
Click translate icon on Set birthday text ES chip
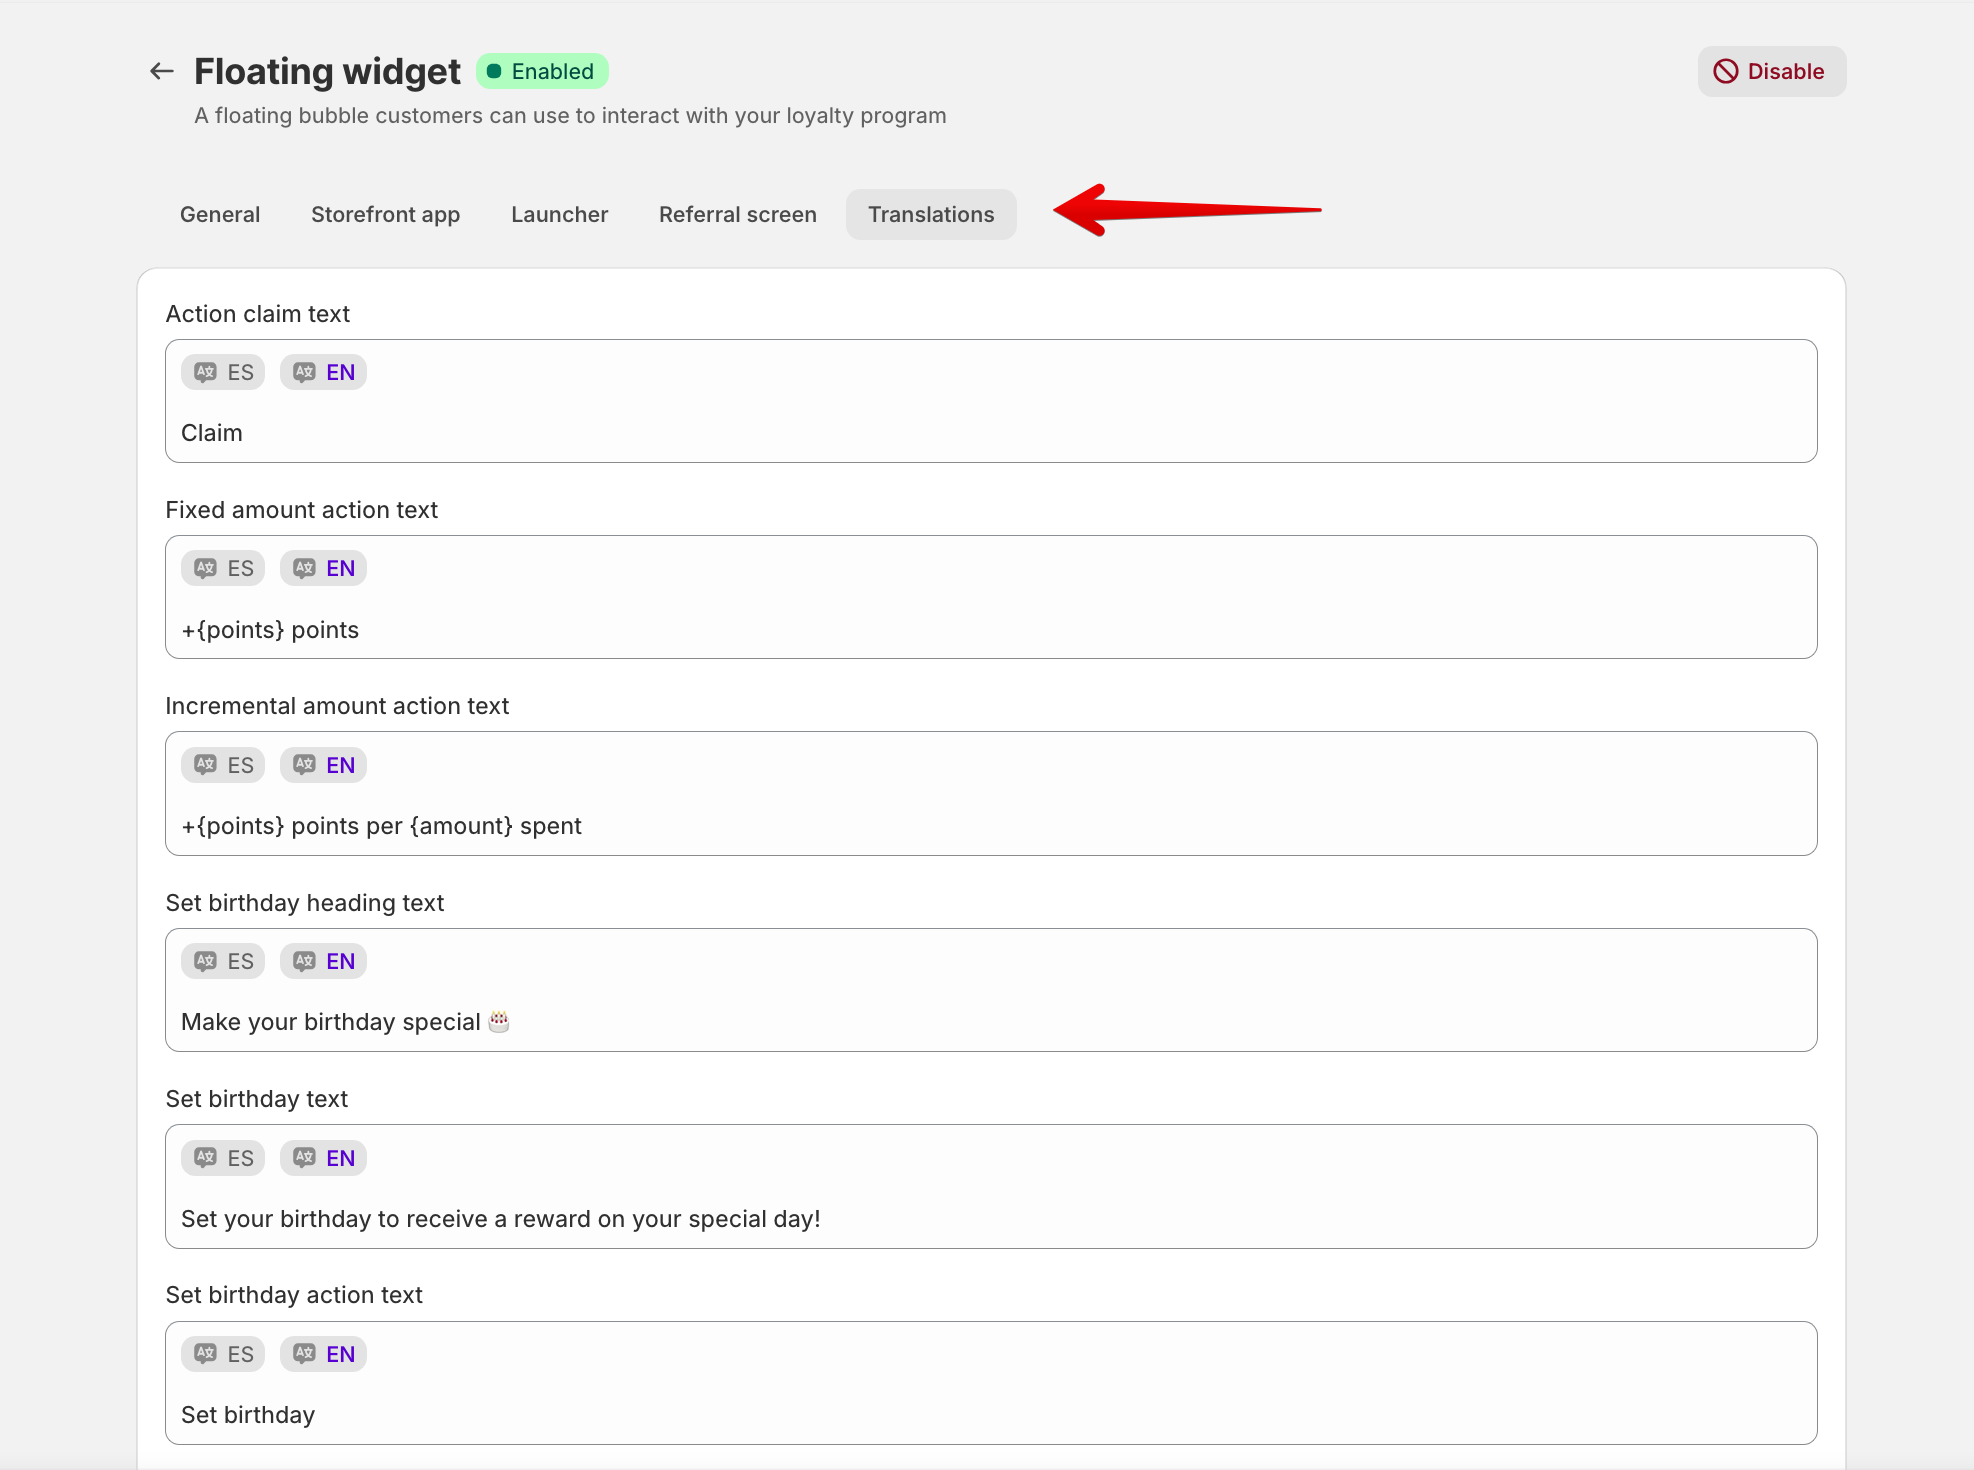point(205,1158)
